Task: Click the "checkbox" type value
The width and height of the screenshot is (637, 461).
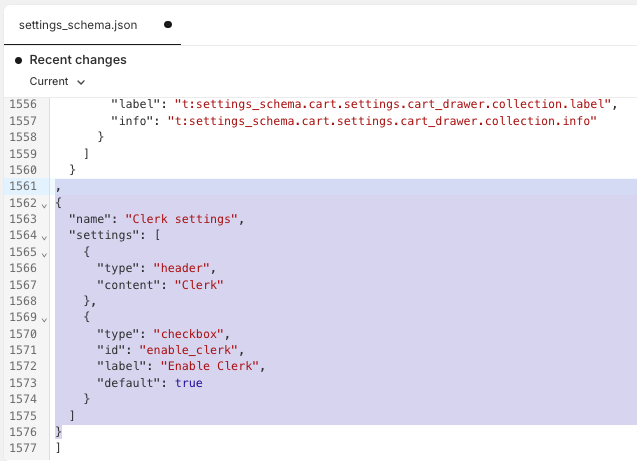Action: [x=188, y=334]
